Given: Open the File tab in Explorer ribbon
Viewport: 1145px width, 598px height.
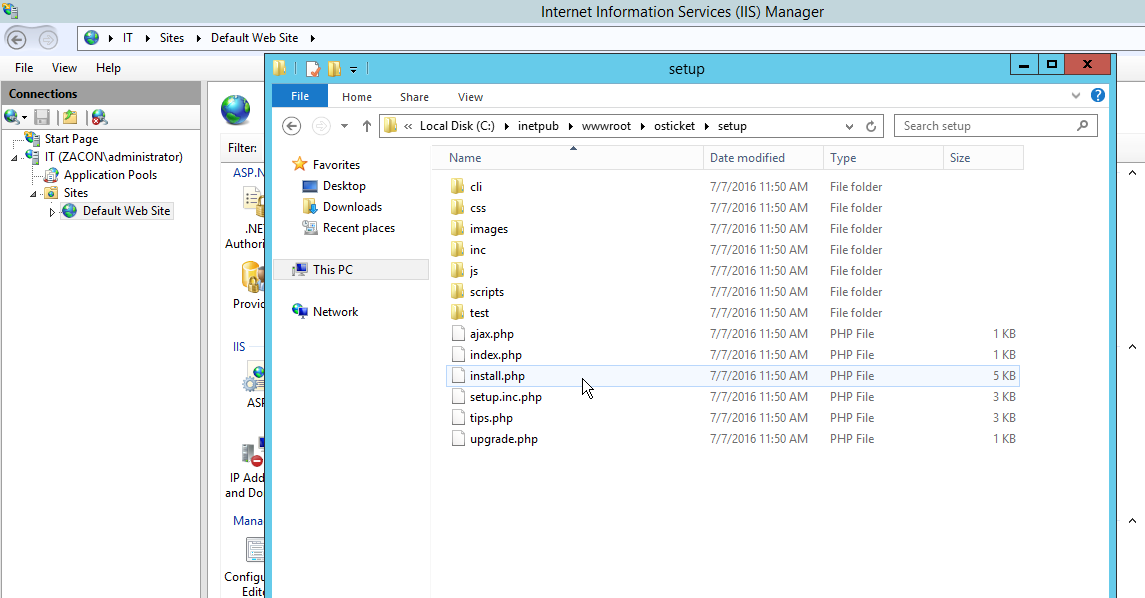Looking at the screenshot, I should click(x=300, y=96).
